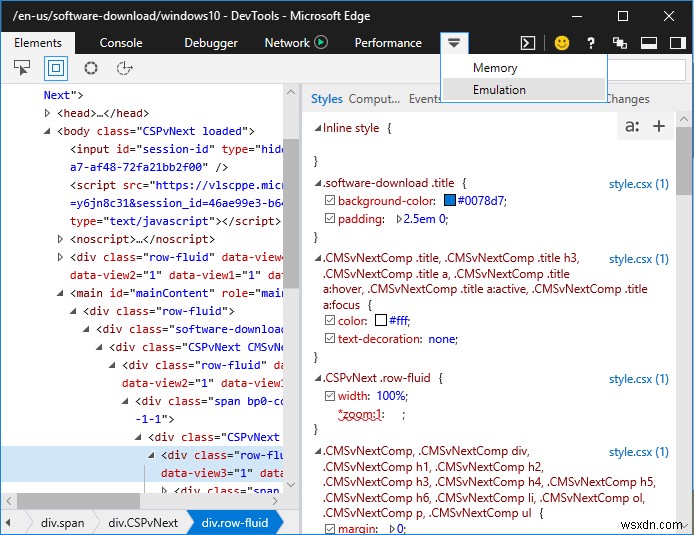Collapse the Inline style rule section
694x535 pixels.
click(x=318, y=128)
